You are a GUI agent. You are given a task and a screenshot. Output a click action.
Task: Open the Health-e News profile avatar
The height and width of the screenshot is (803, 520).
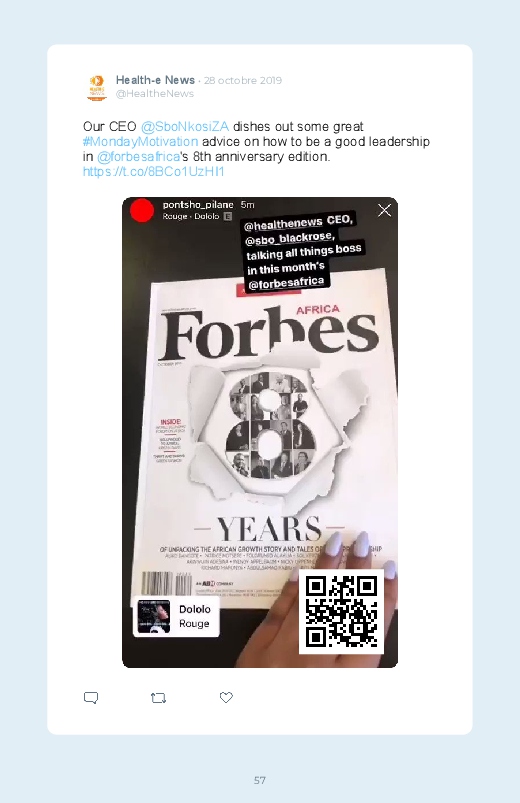pos(97,87)
